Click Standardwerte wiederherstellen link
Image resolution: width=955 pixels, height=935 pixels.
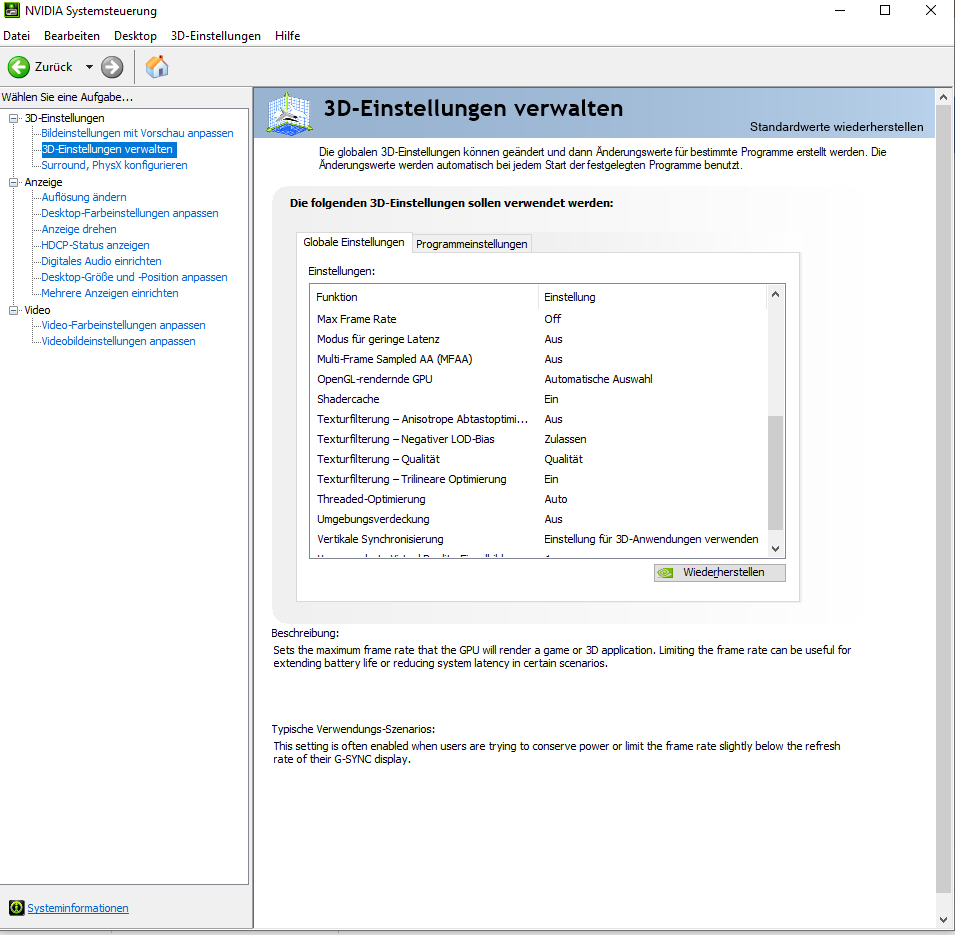click(x=836, y=127)
